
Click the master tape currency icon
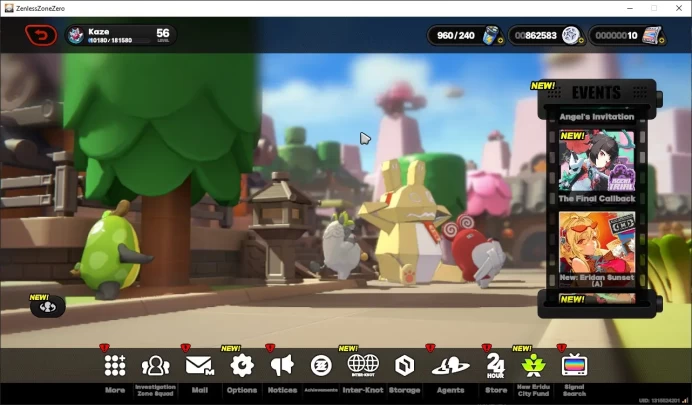(x=652, y=35)
